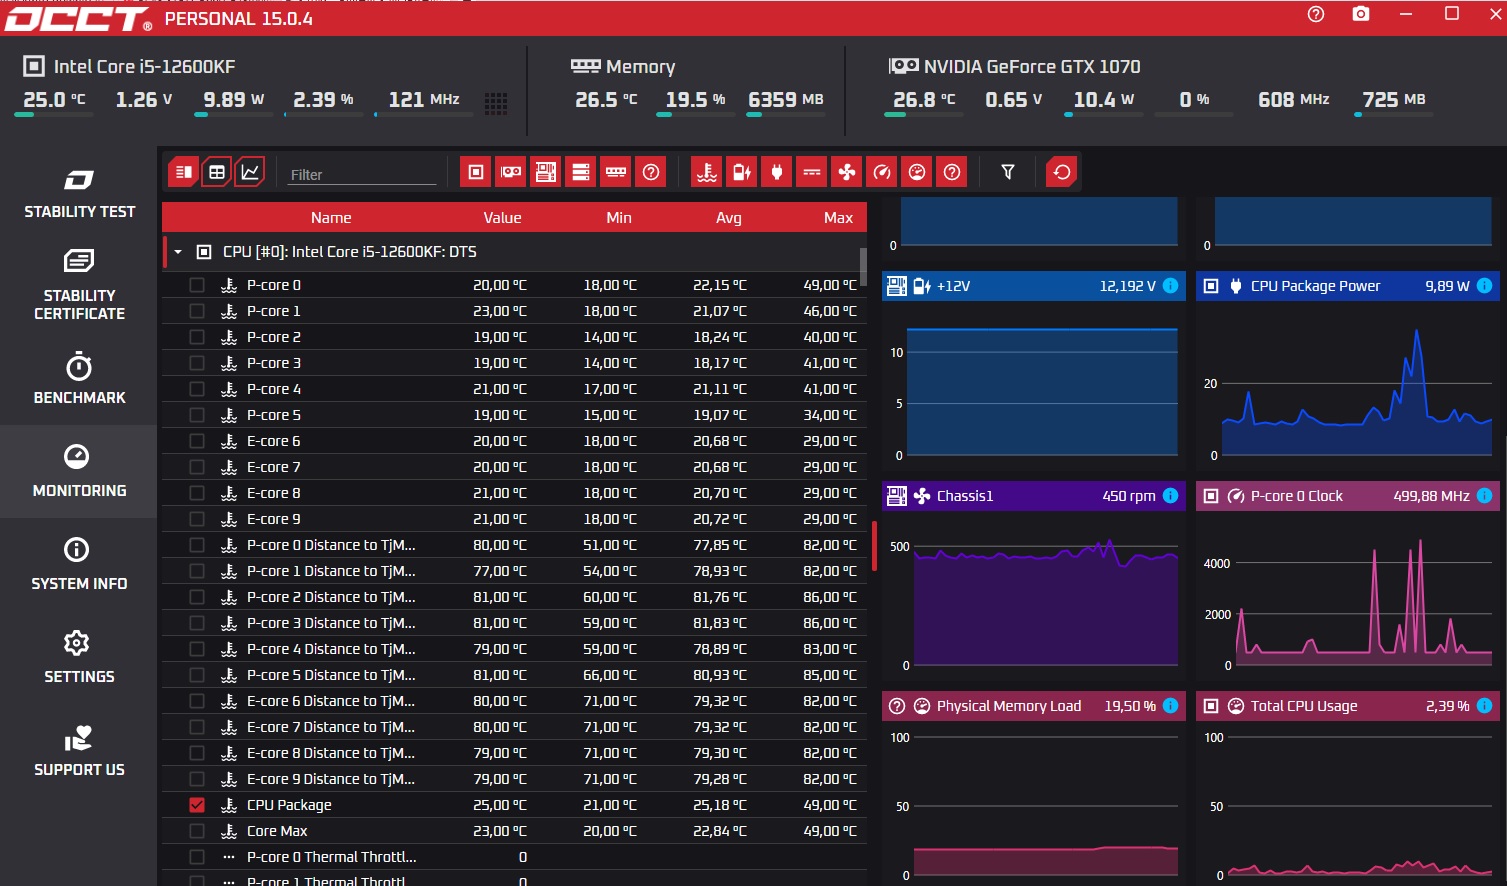Switch to the graph-only monitoring view
The image size is (1507, 886).
click(250, 172)
